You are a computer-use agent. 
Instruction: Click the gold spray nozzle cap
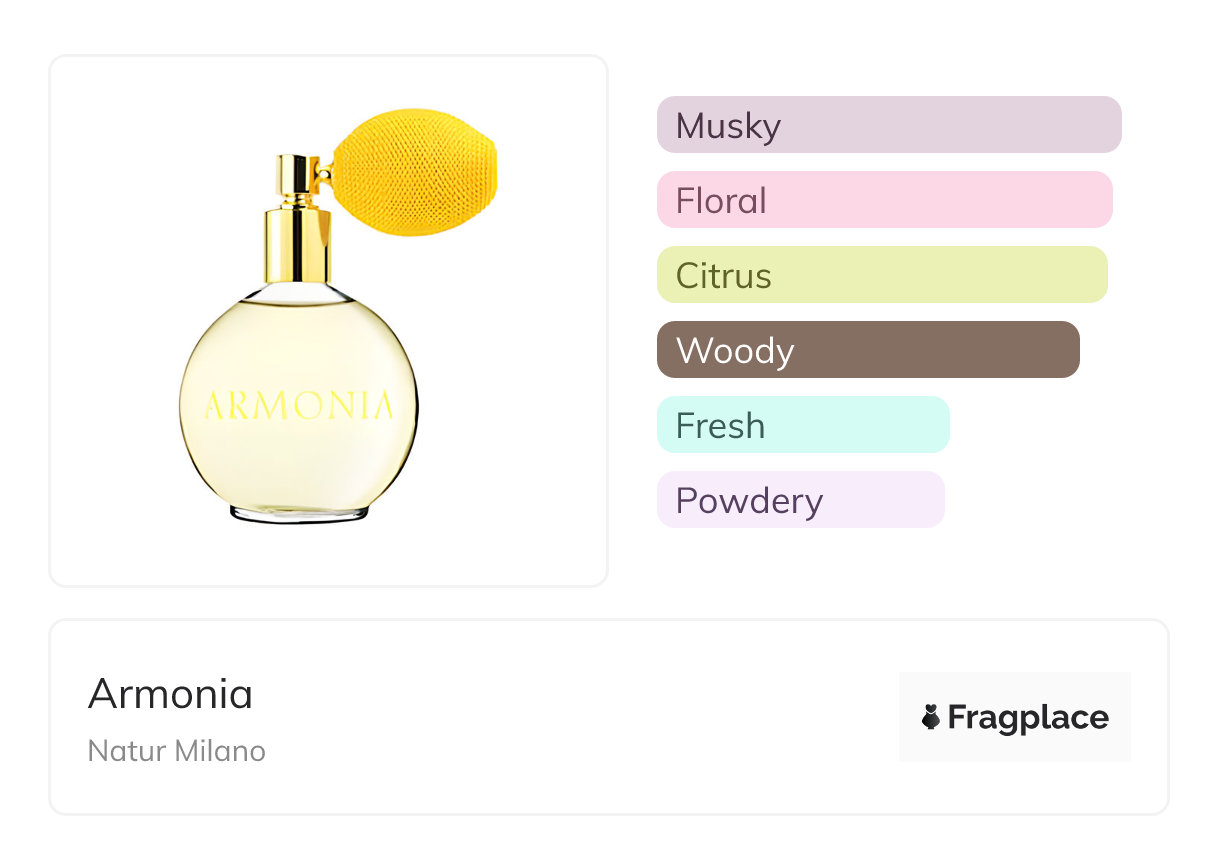tap(297, 181)
